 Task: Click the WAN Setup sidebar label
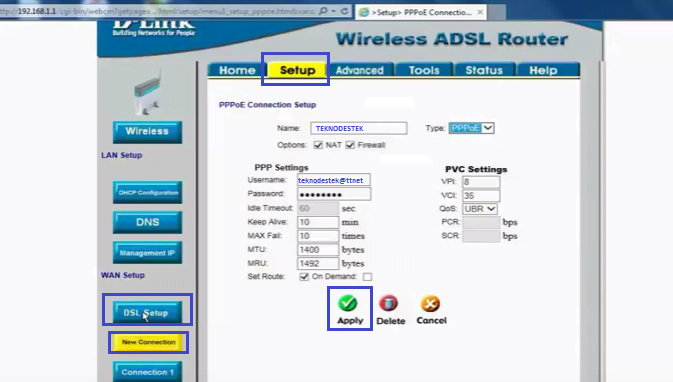point(123,275)
